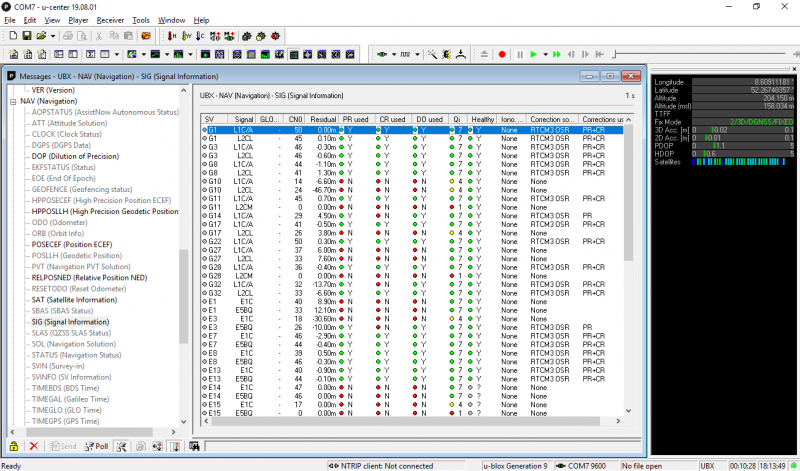Screen dimensions: 800x471
Task: Click the autobauding magic wand icon
Action: click(432, 54)
